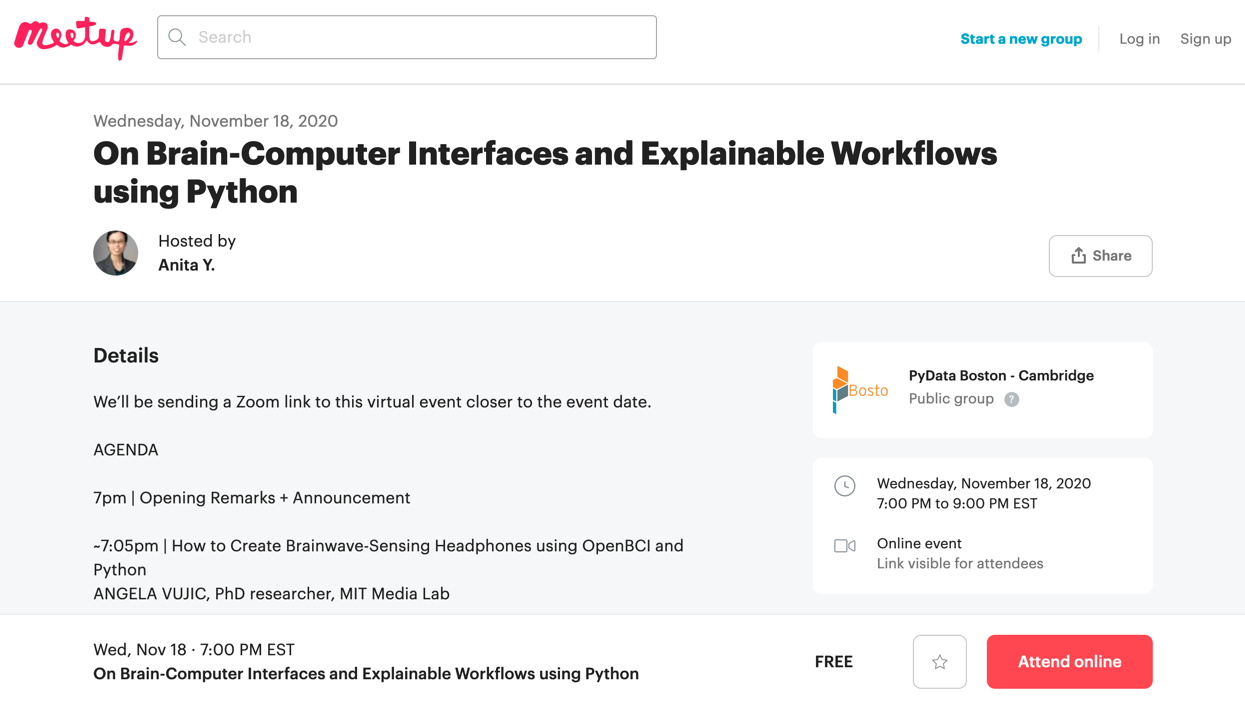Screen dimensions: 1245x703
Task: Click the clock icon by event time
Action: pos(845,486)
